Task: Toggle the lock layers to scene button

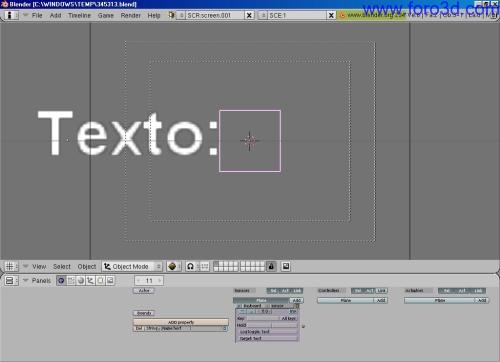Action: (271, 266)
